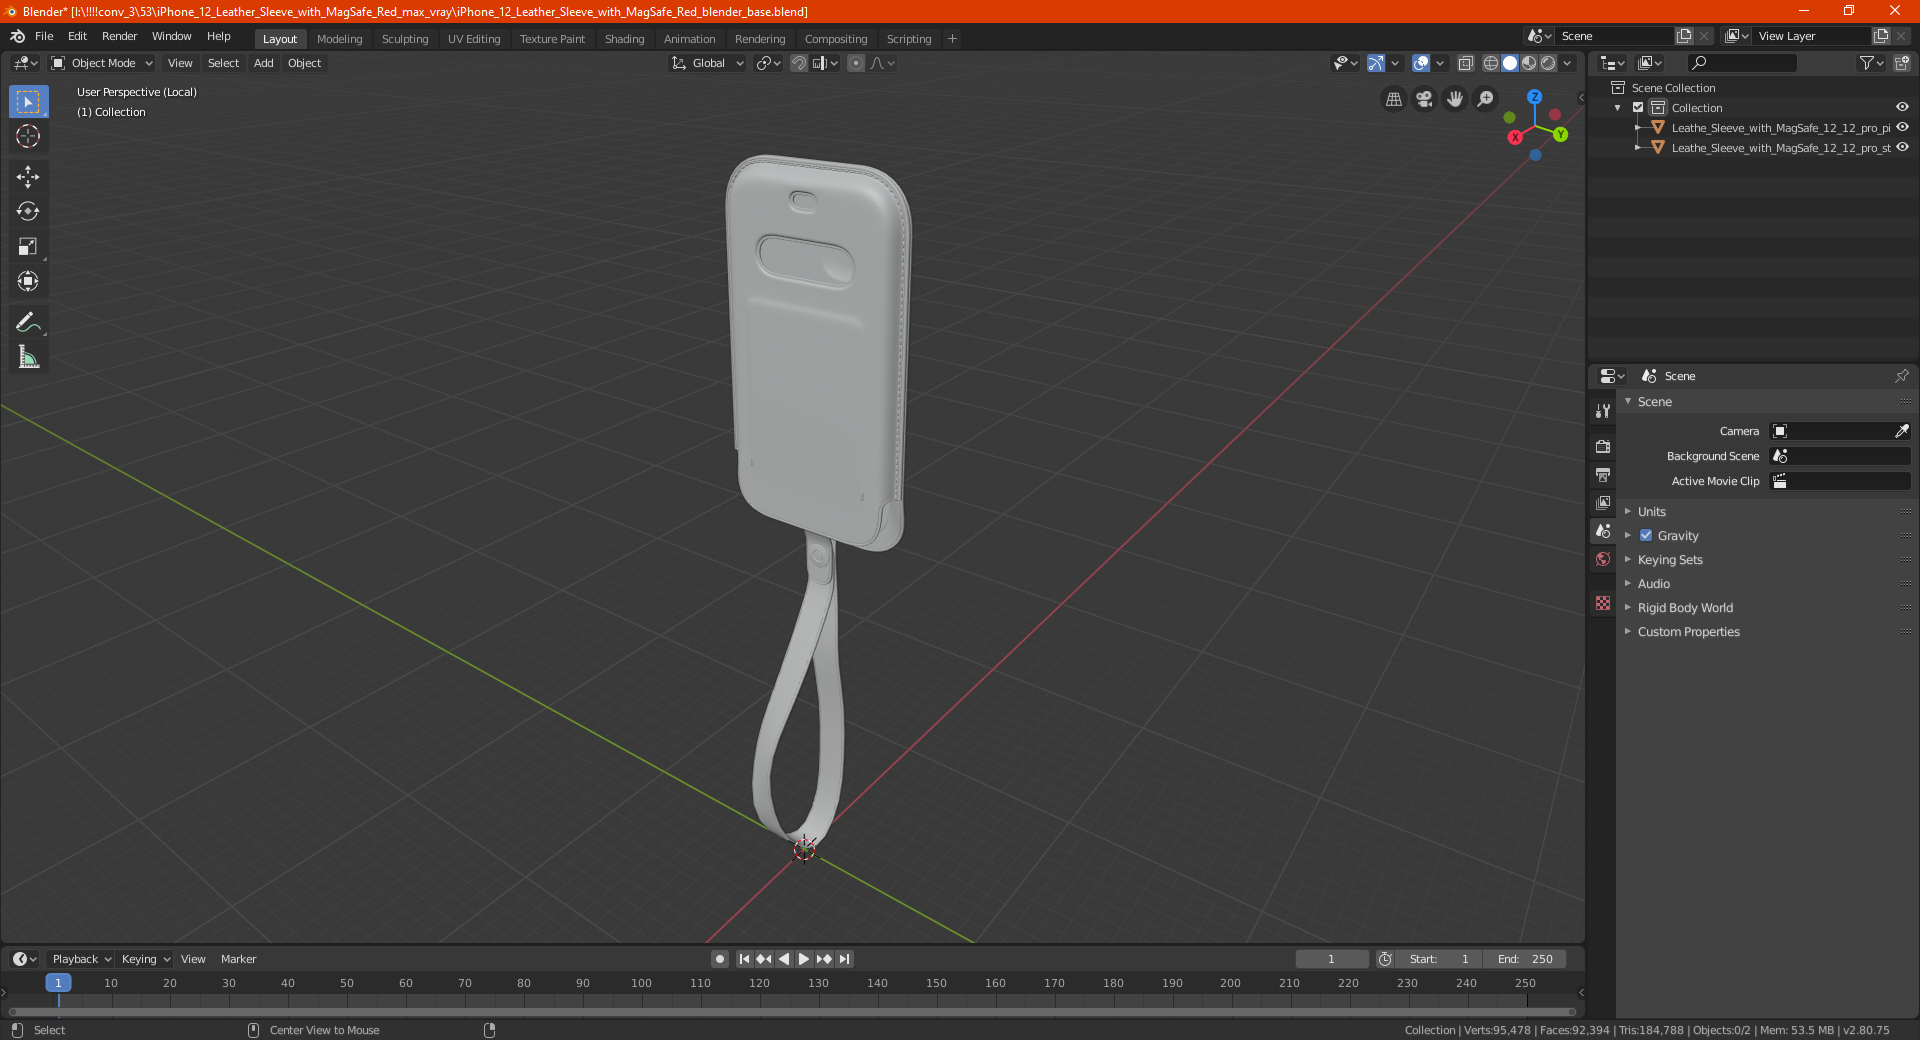Open Global orientation dropdown
Image resolution: width=1920 pixels, height=1040 pixels.
(x=707, y=63)
